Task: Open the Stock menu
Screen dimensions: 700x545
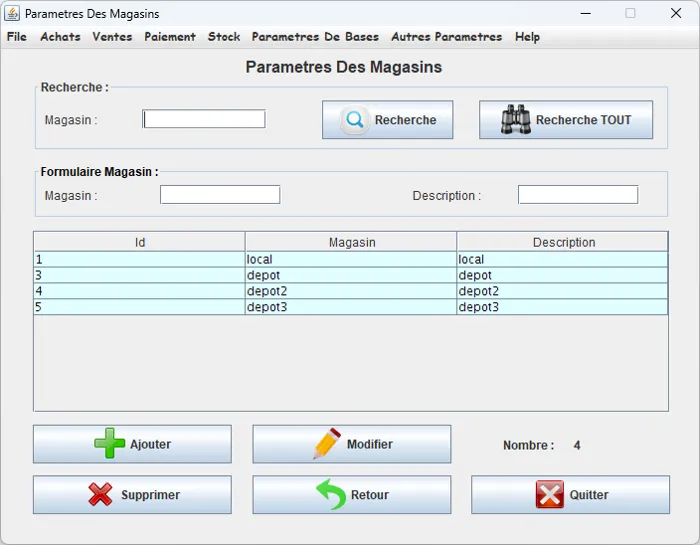Action: (224, 37)
